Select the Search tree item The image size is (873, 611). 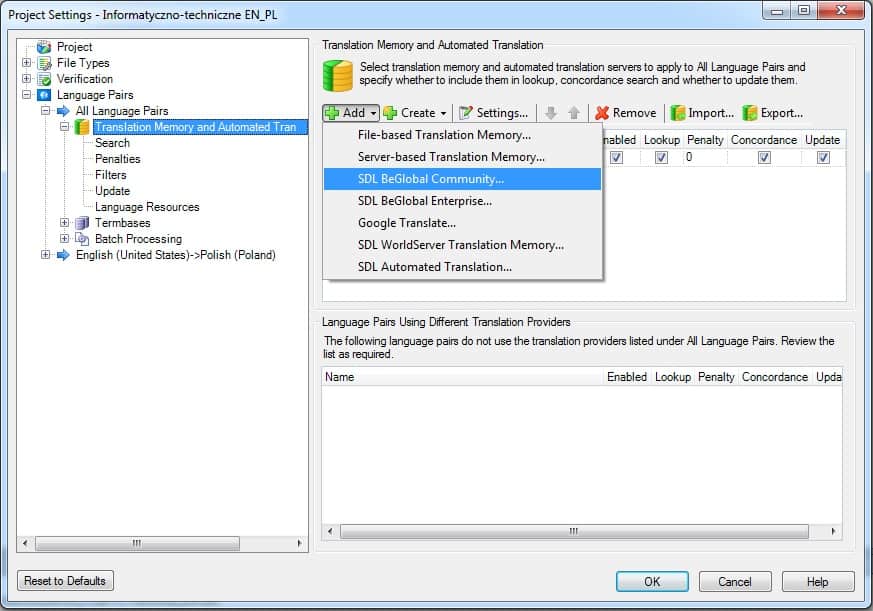[x=112, y=143]
